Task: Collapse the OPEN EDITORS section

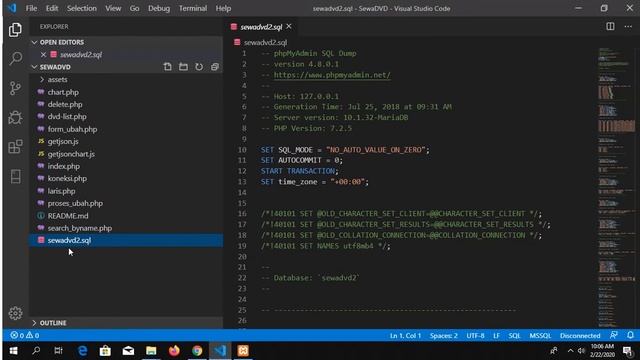Action: click(34, 42)
